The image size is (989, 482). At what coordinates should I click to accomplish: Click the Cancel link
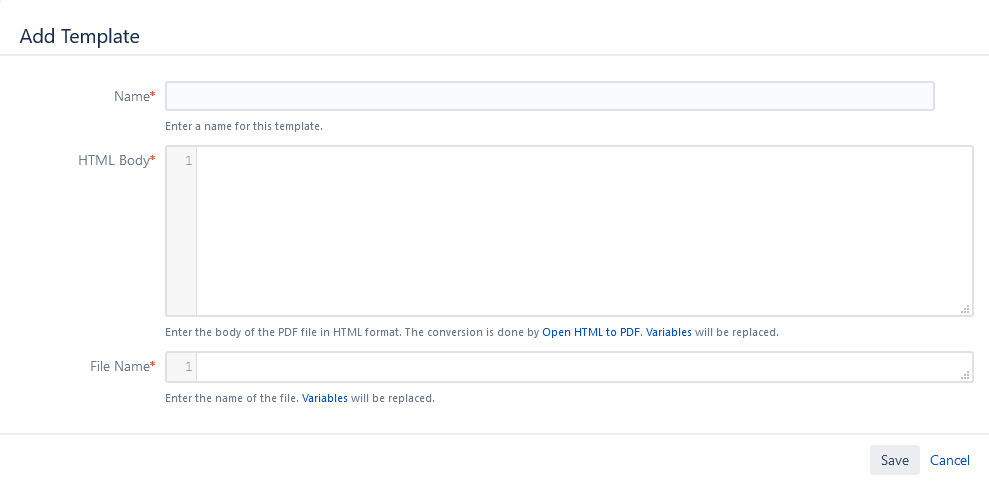(x=949, y=460)
